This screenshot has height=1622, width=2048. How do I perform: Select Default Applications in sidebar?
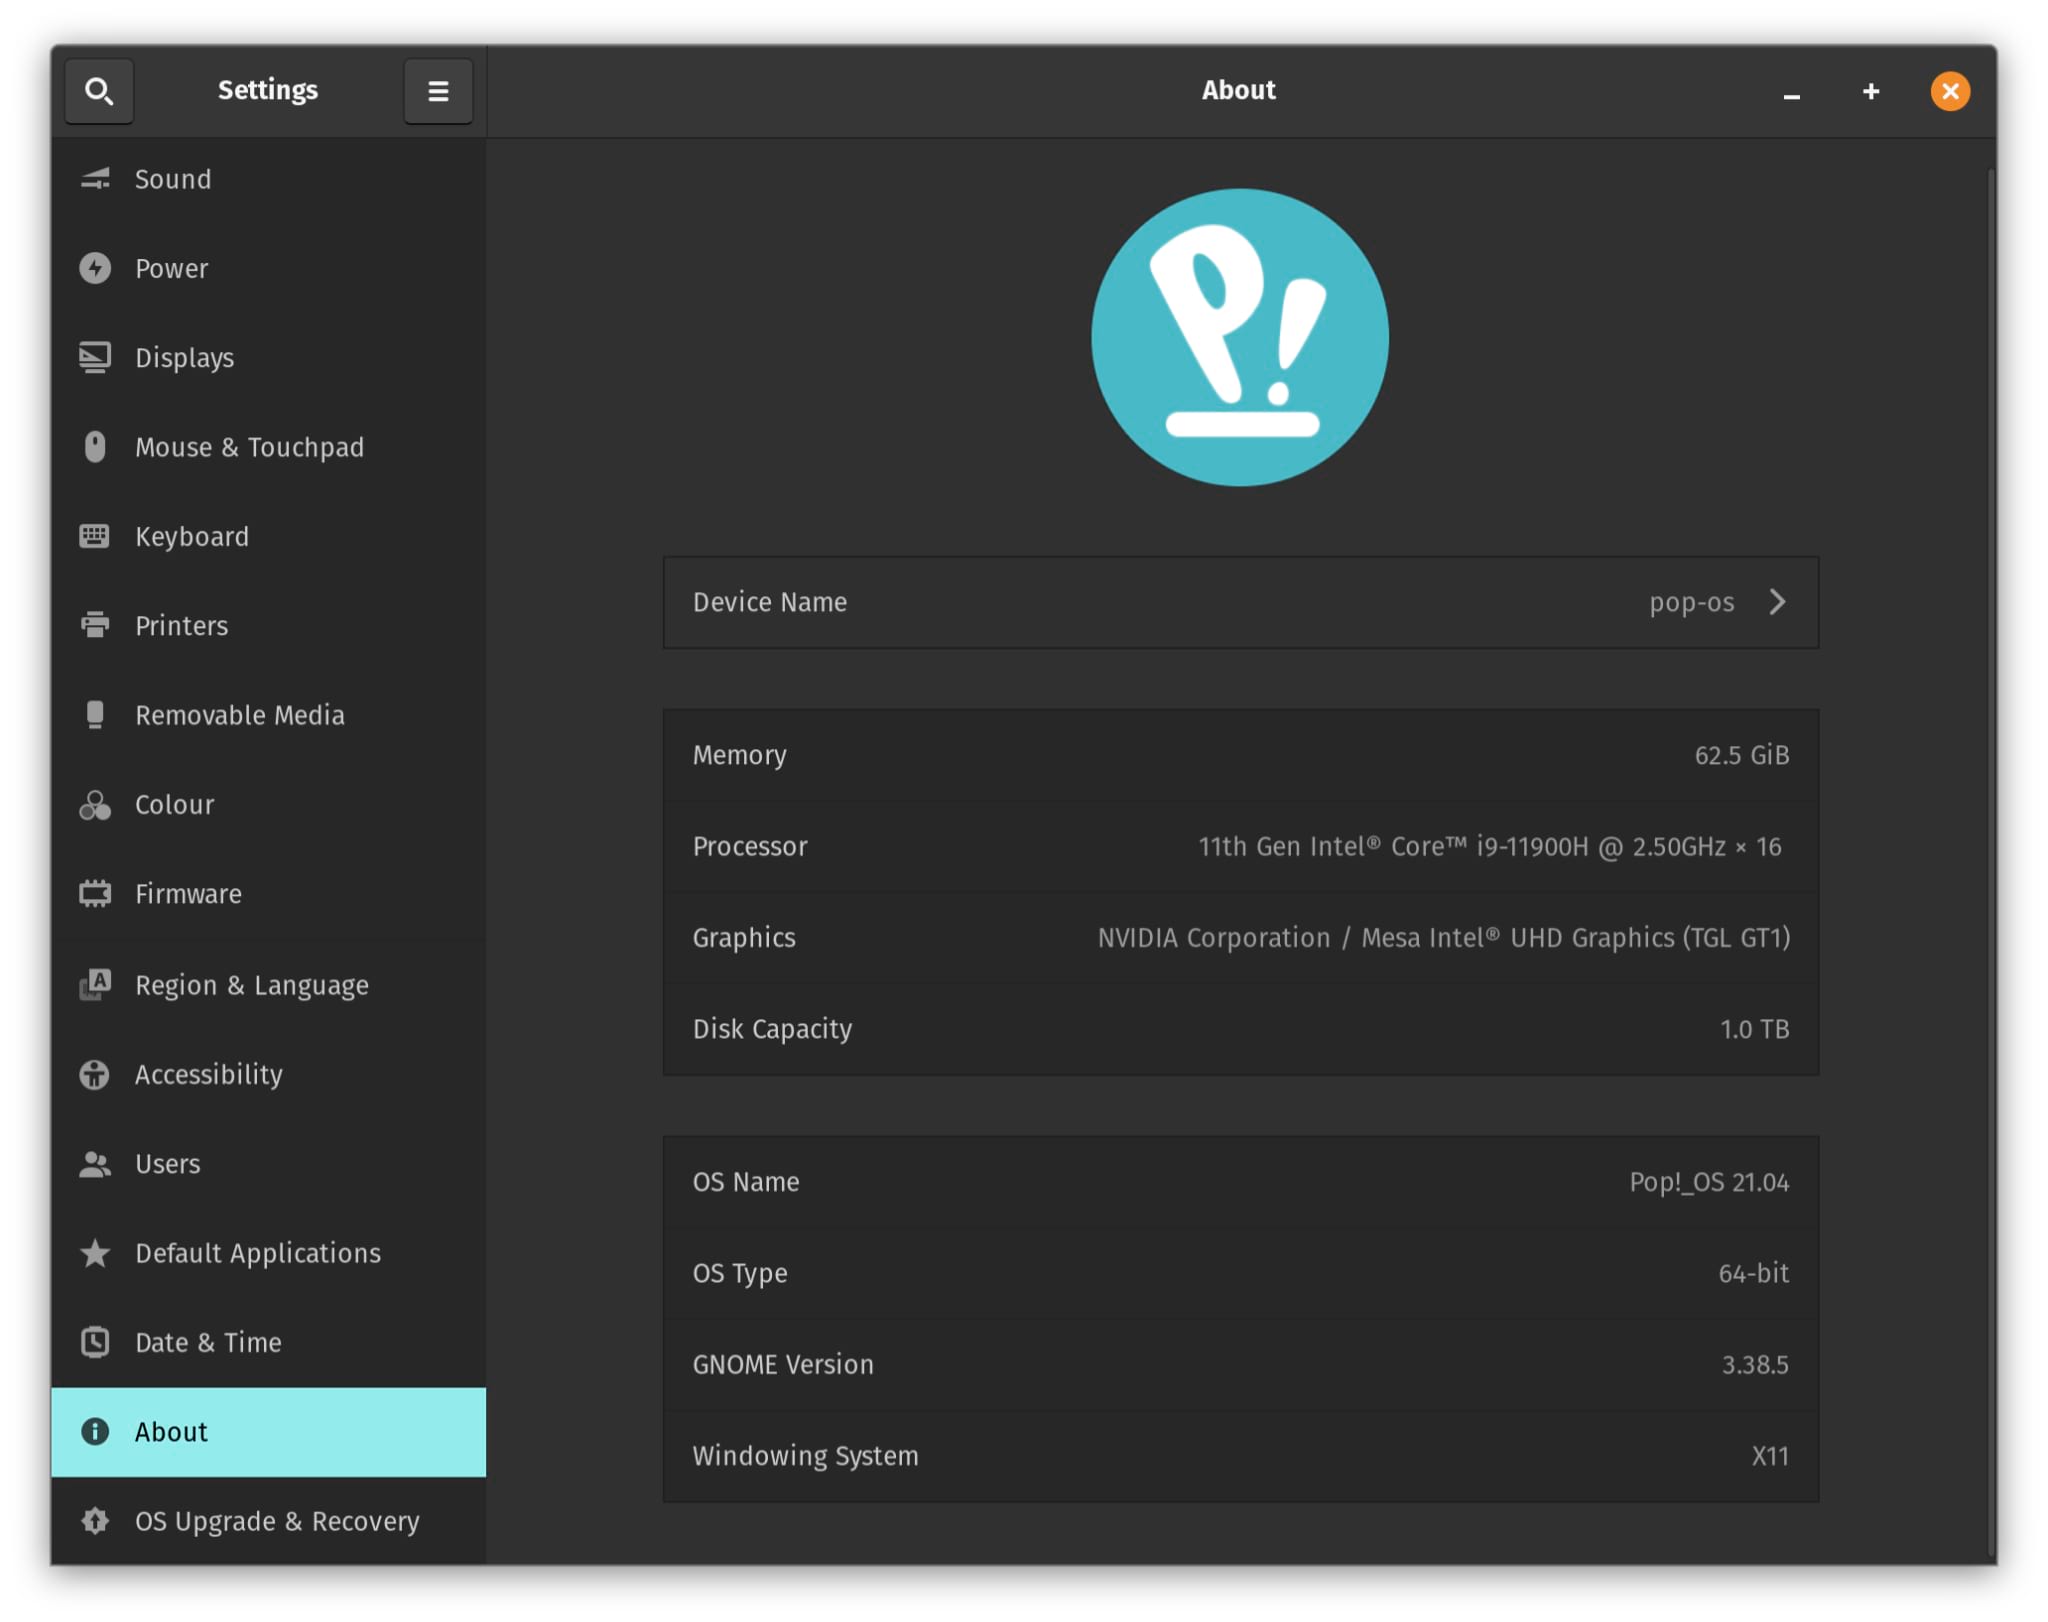268,1252
